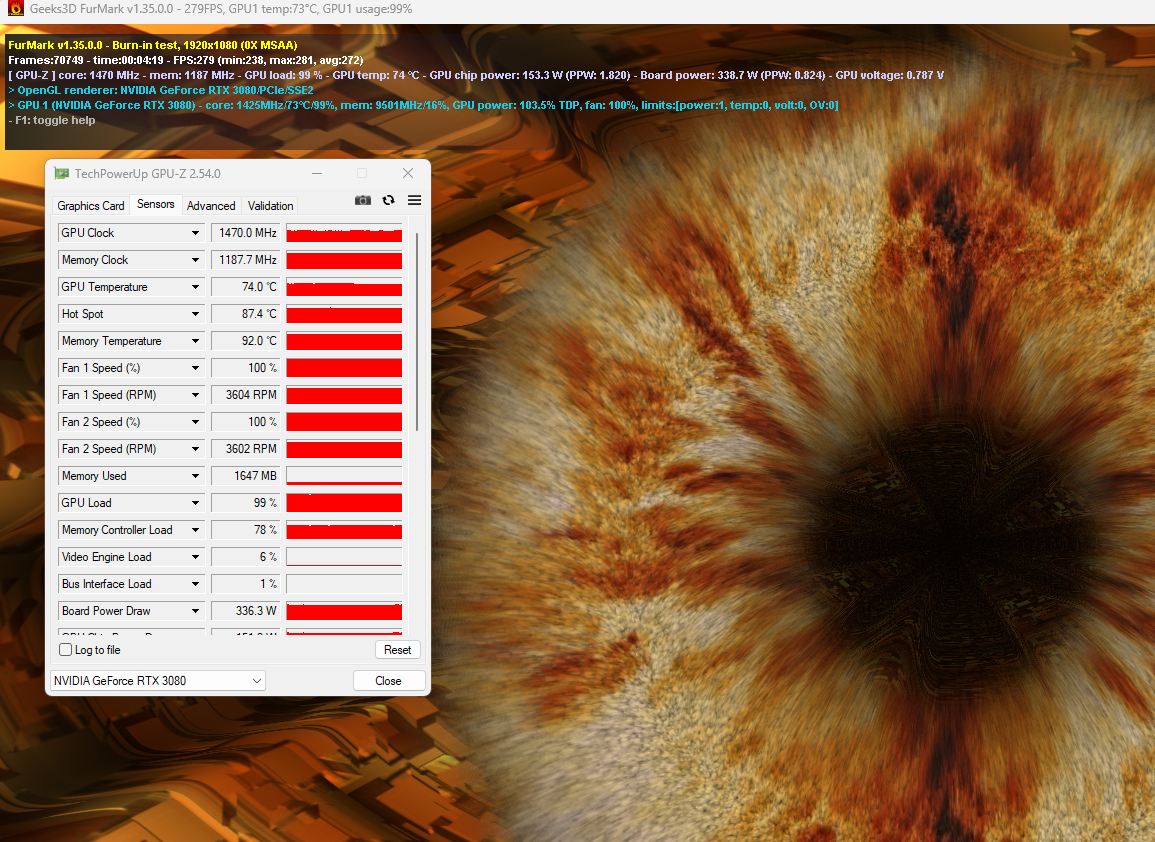Click the FurMark OpenGL renderer line
This screenshot has height=842, width=1155.
[161, 90]
